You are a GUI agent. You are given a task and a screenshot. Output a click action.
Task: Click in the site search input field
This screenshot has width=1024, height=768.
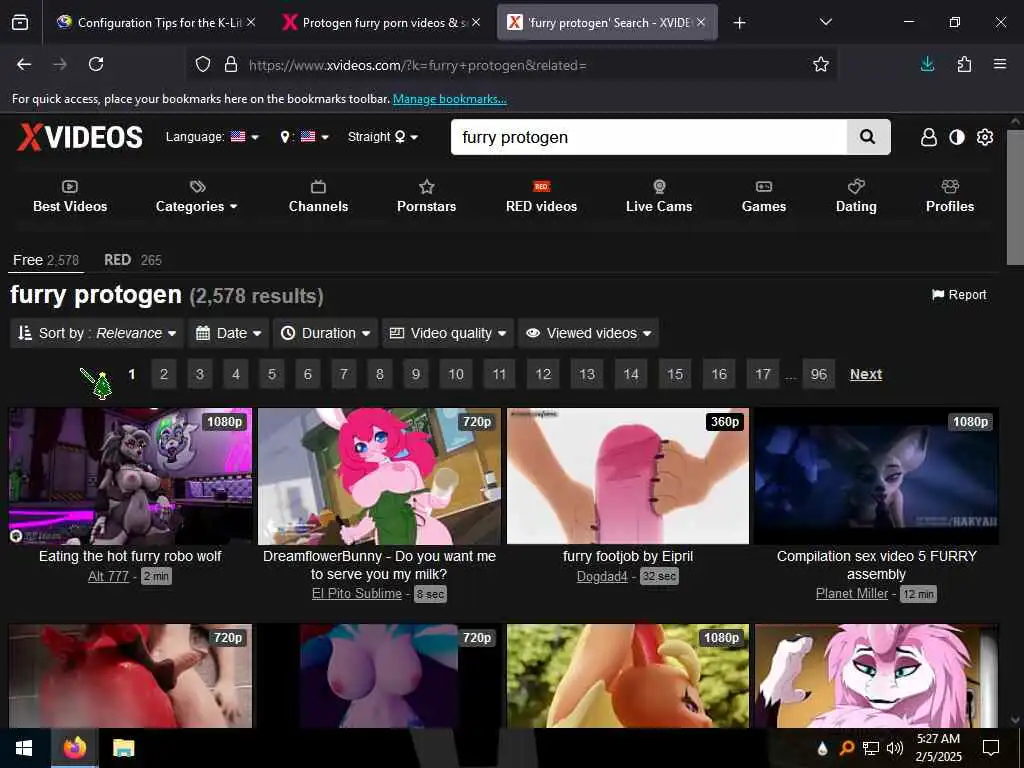coord(648,137)
